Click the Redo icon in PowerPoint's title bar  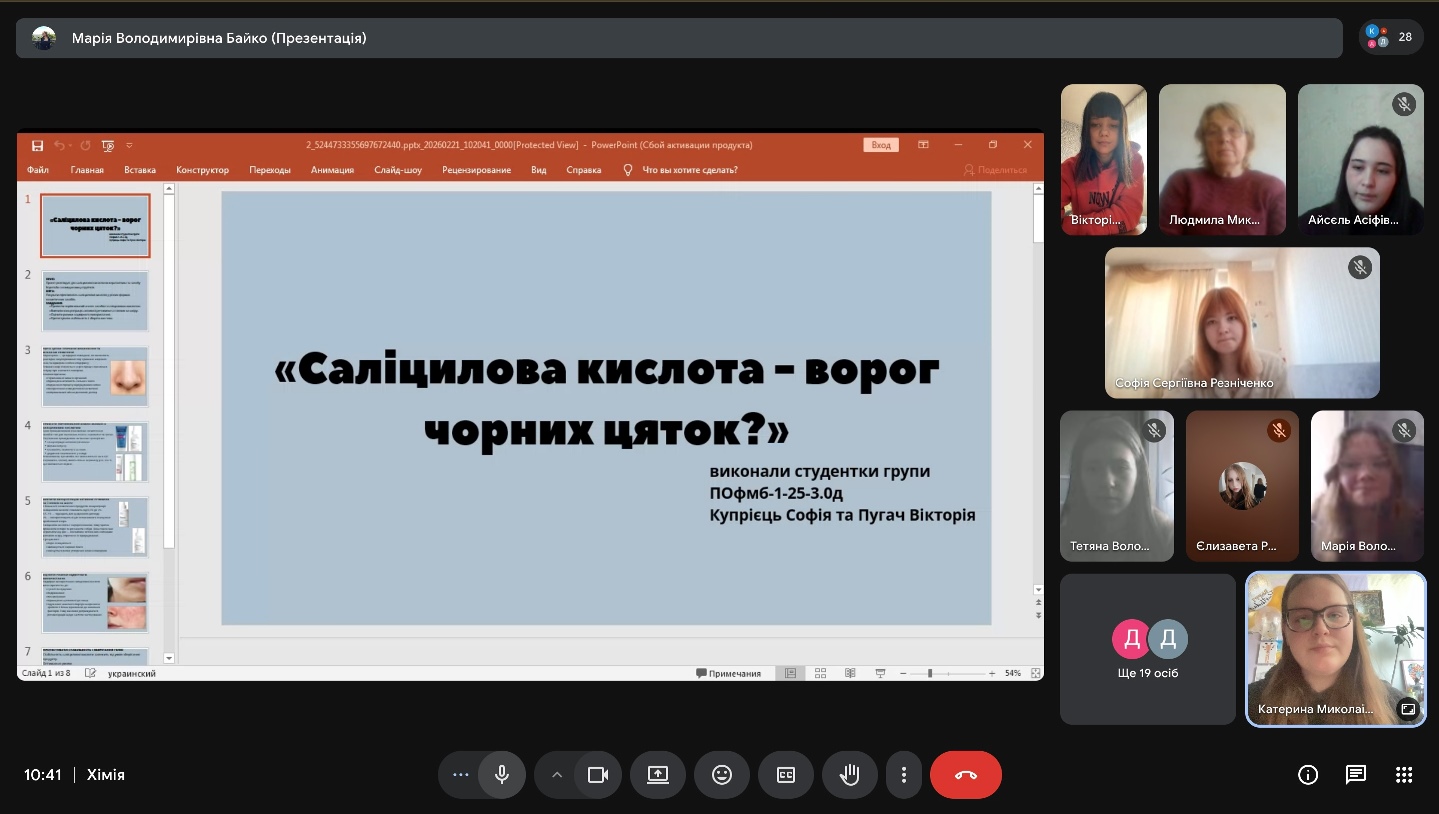[x=85, y=145]
